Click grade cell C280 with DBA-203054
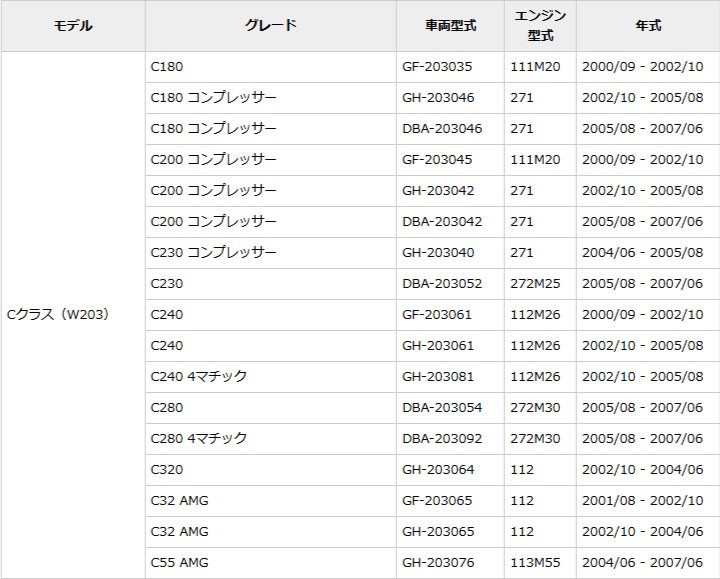 271,408
